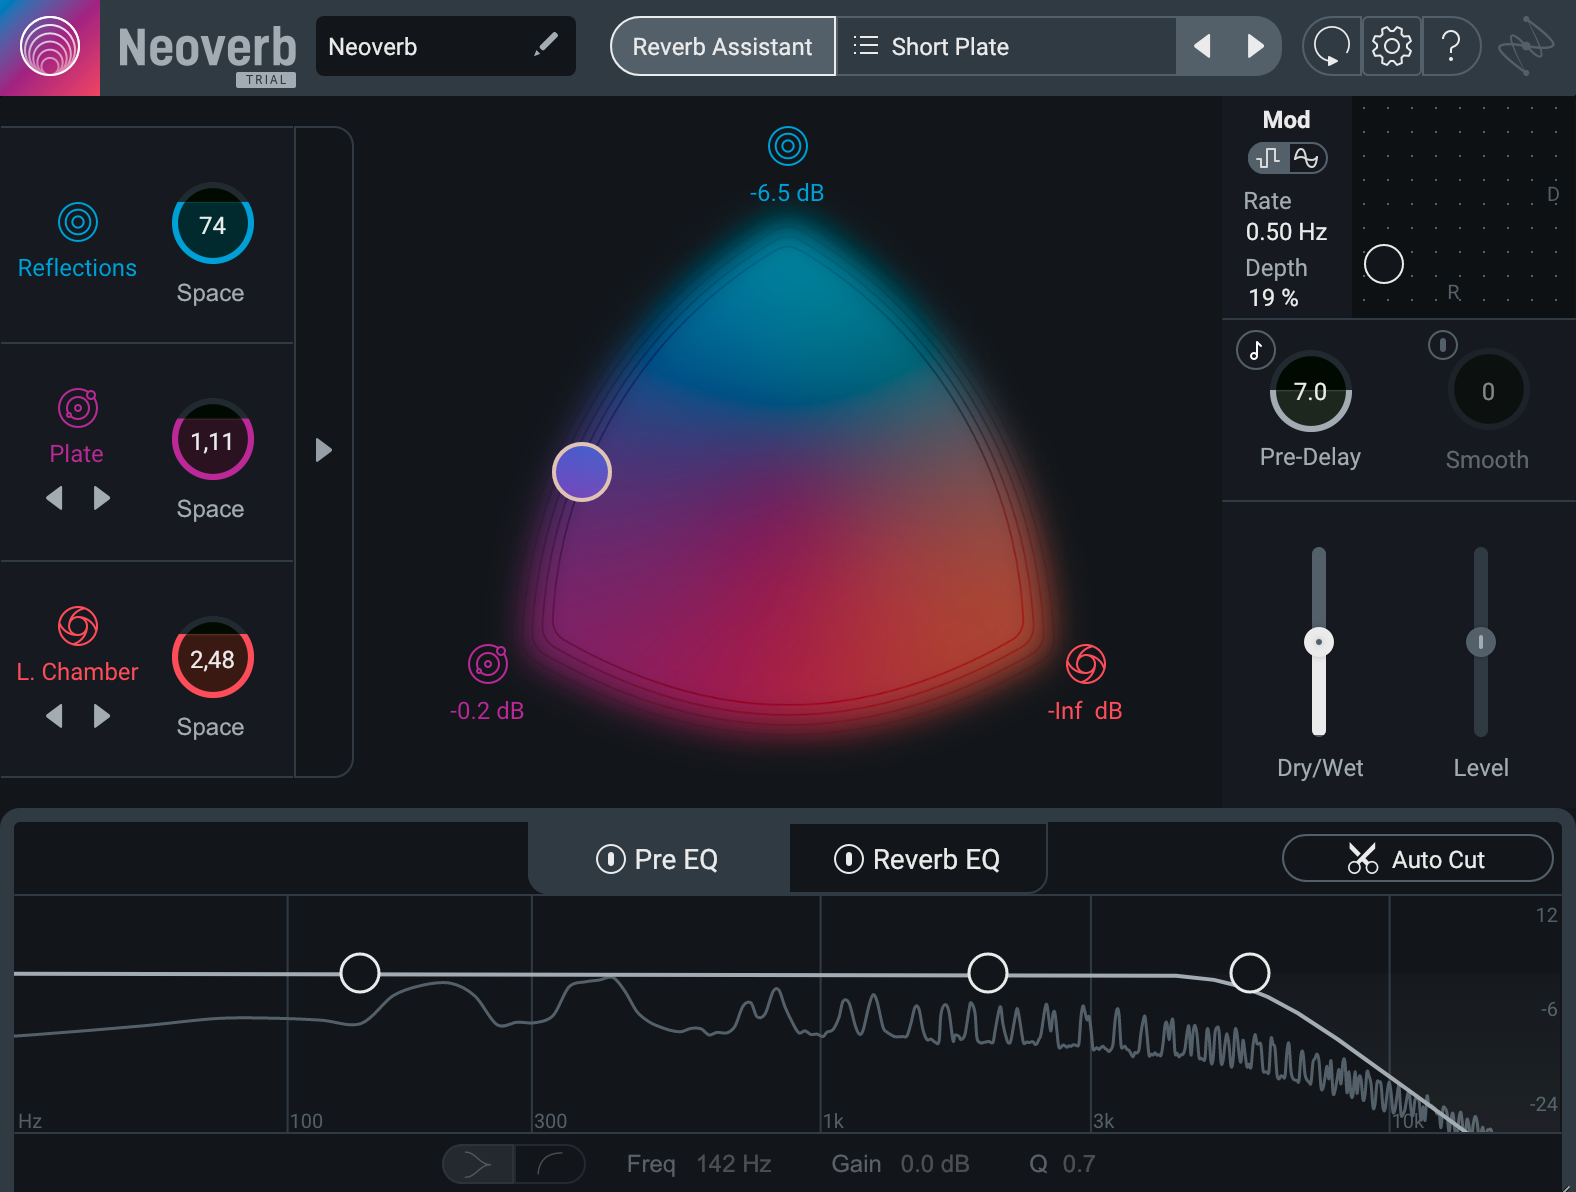This screenshot has width=1576, height=1192.
Task: Select the Reflections engine icon in left panel
Action: [x=78, y=222]
